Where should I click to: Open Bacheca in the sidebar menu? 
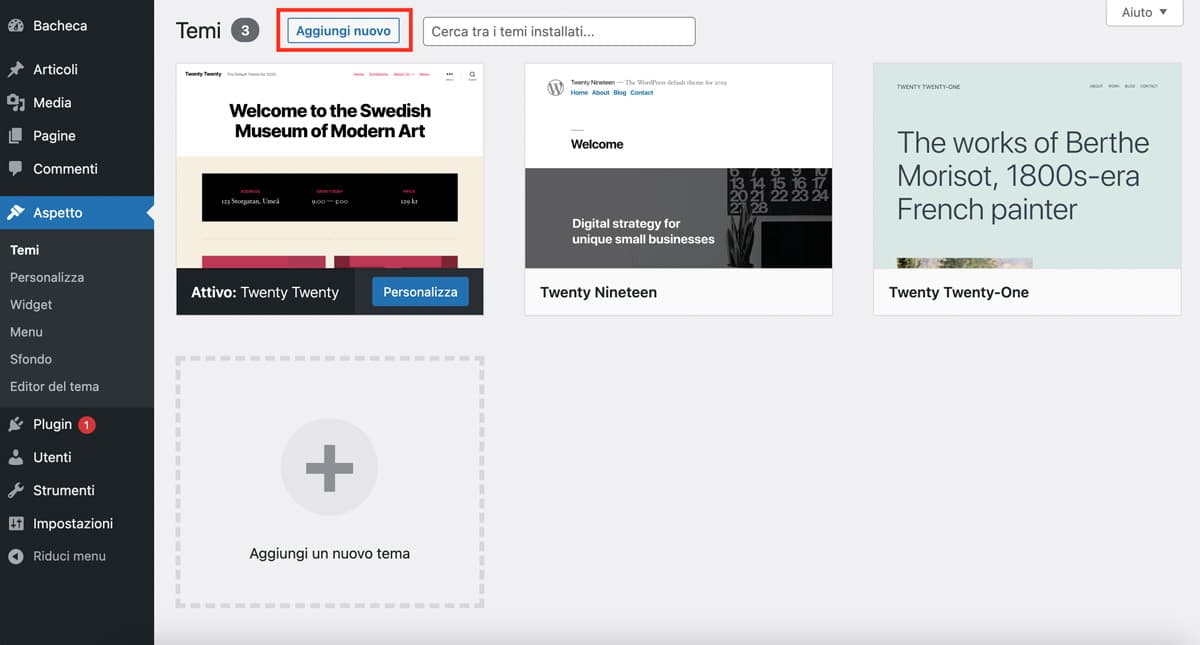[x=77, y=26]
